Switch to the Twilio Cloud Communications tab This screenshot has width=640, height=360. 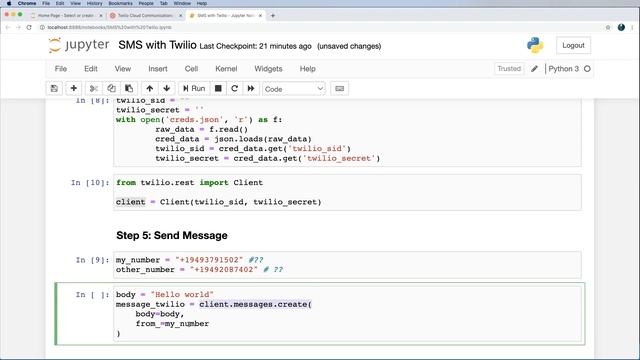pyautogui.click(x=145, y=16)
